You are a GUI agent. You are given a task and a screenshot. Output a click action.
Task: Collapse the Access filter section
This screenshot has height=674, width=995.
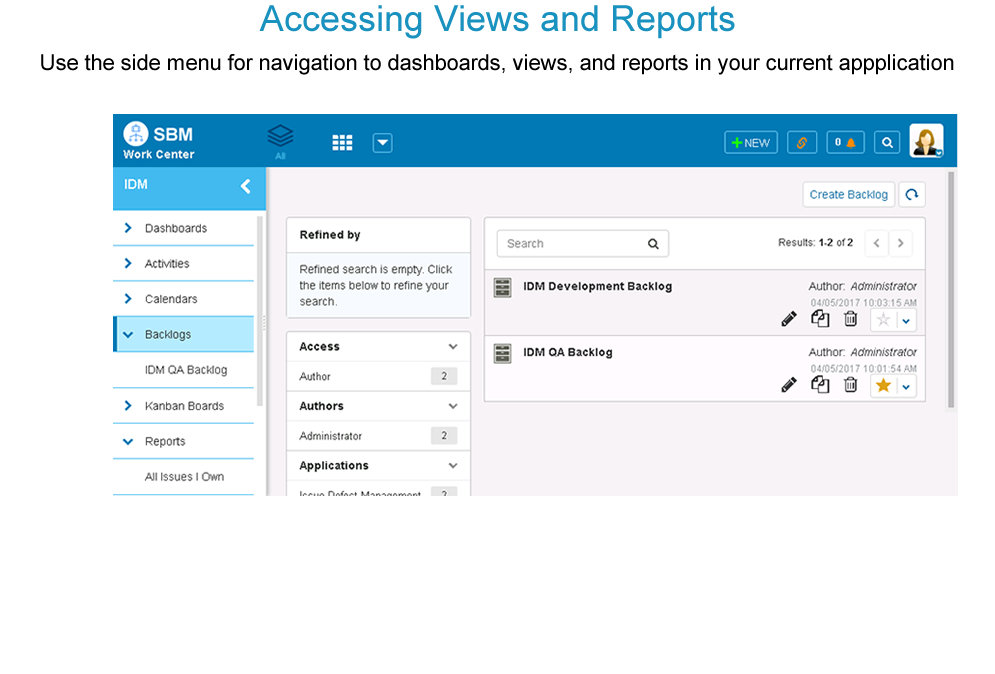coord(453,347)
